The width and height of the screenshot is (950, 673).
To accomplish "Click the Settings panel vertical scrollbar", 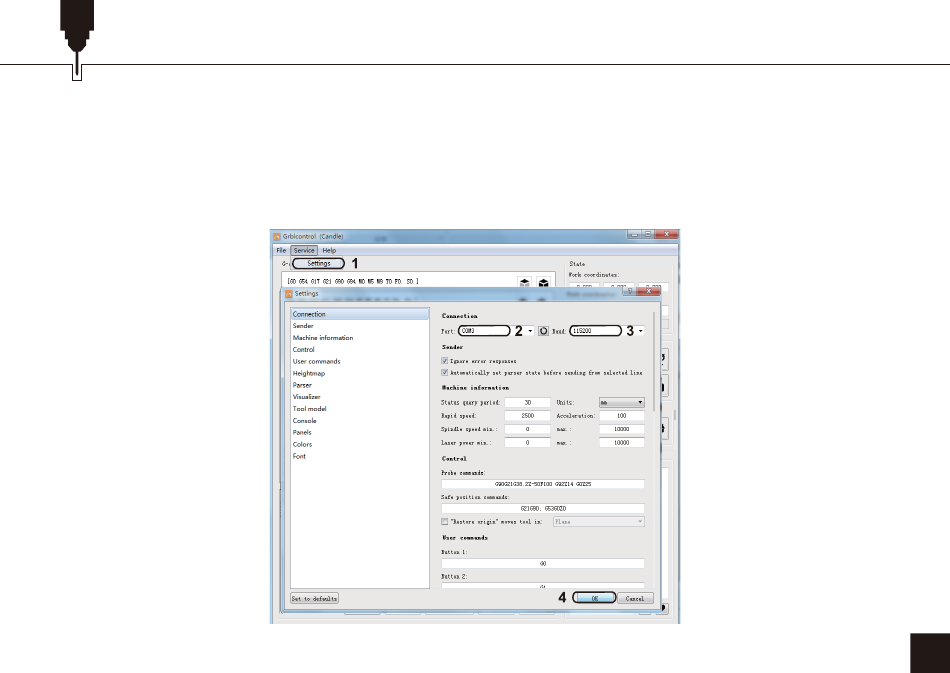I will 656,380.
